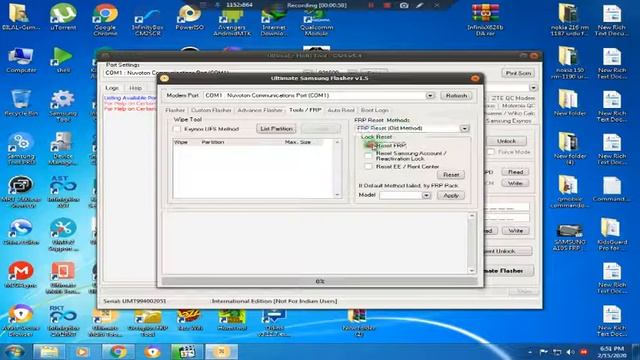Click screenshot camera icon in recording bar
640x360 pixels.
pyautogui.click(x=404, y=5)
